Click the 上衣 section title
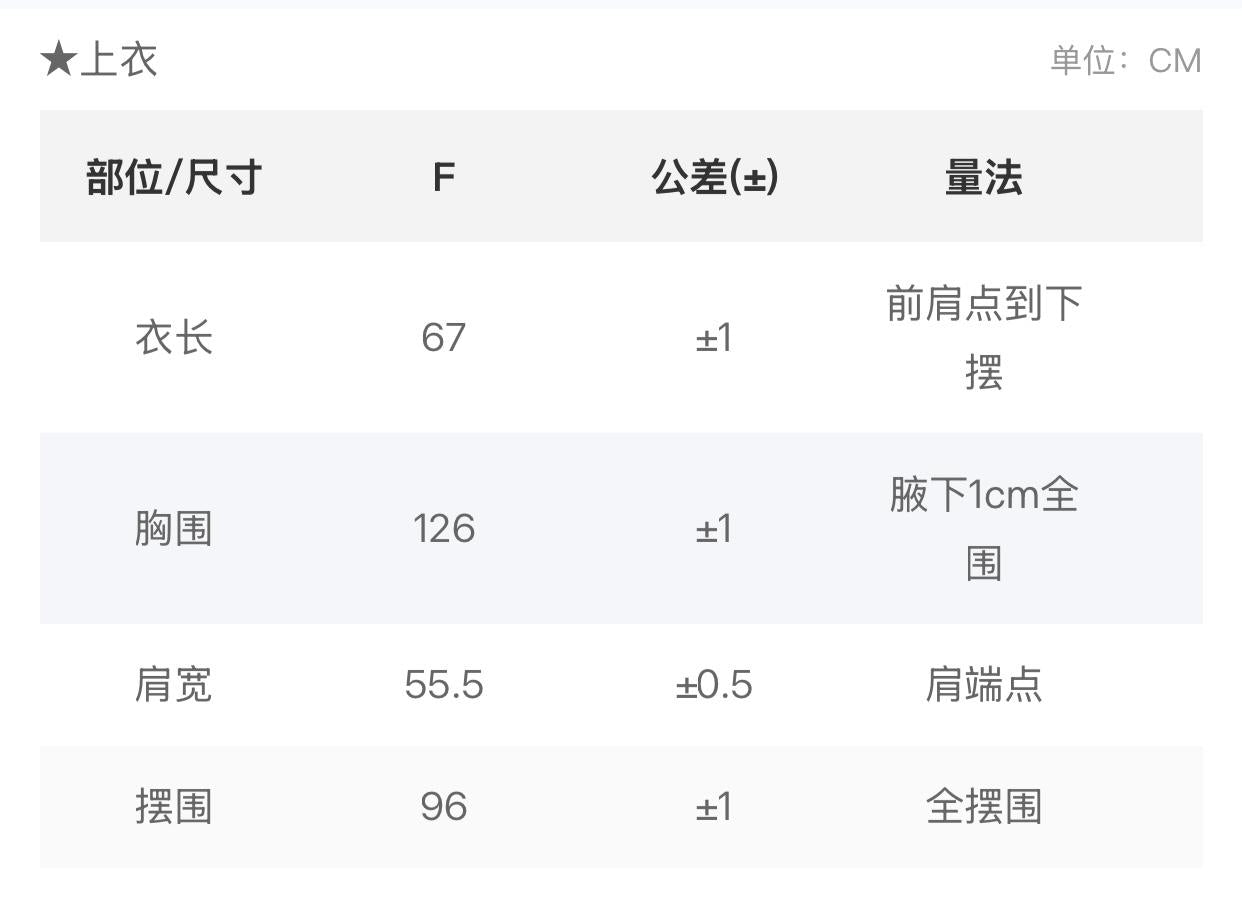The width and height of the screenshot is (1242, 910). (x=119, y=60)
